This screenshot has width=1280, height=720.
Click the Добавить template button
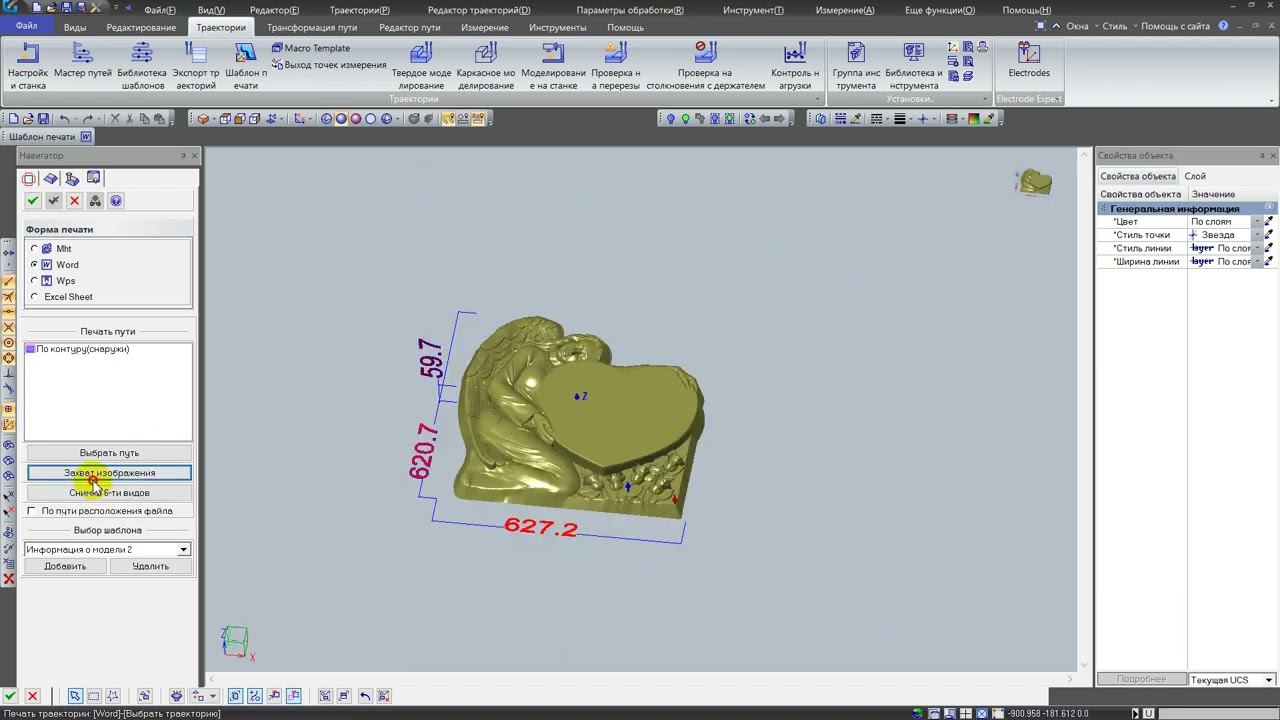click(x=65, y=566)
